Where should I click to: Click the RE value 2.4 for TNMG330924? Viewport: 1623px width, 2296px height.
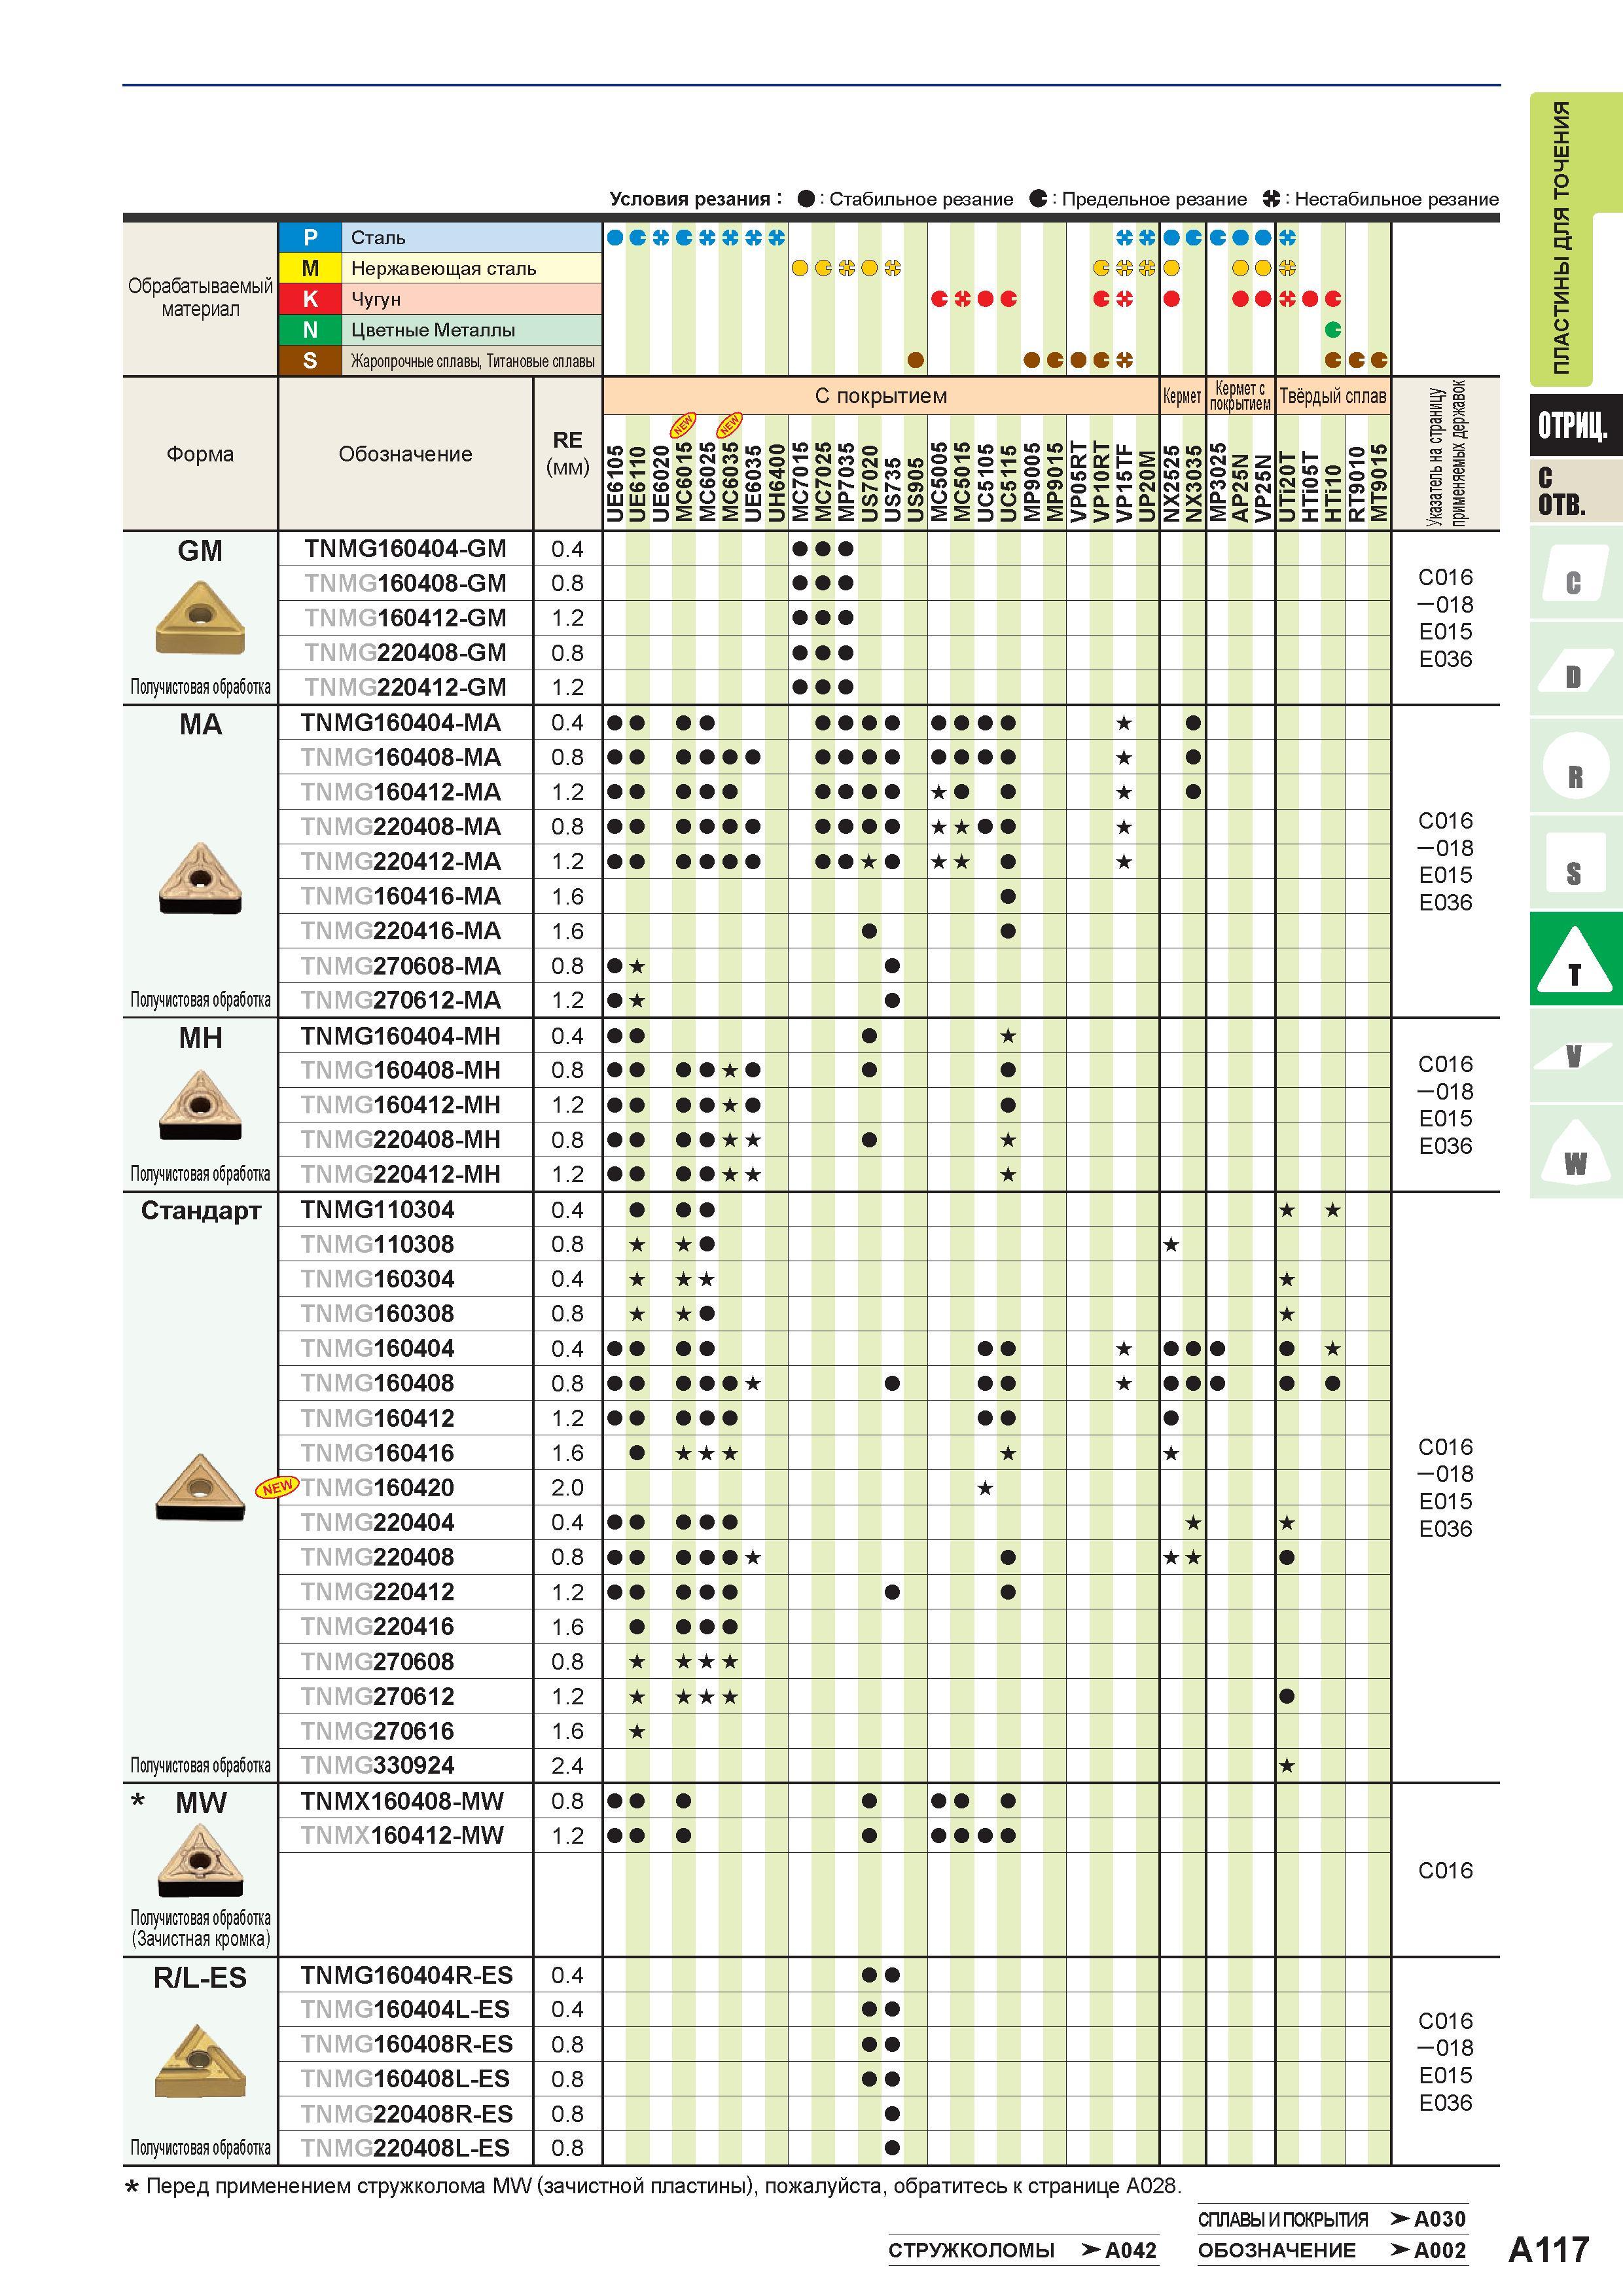point(567,1765)
